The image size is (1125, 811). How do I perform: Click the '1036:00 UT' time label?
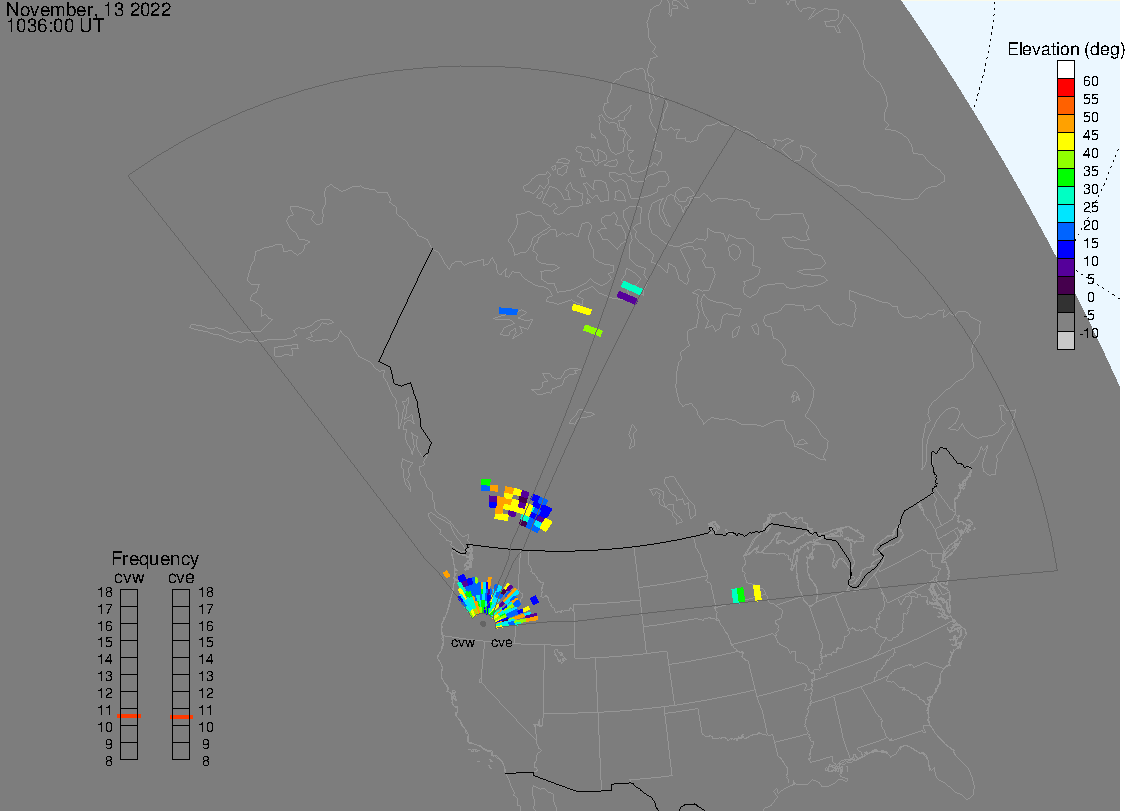(55, 26)
